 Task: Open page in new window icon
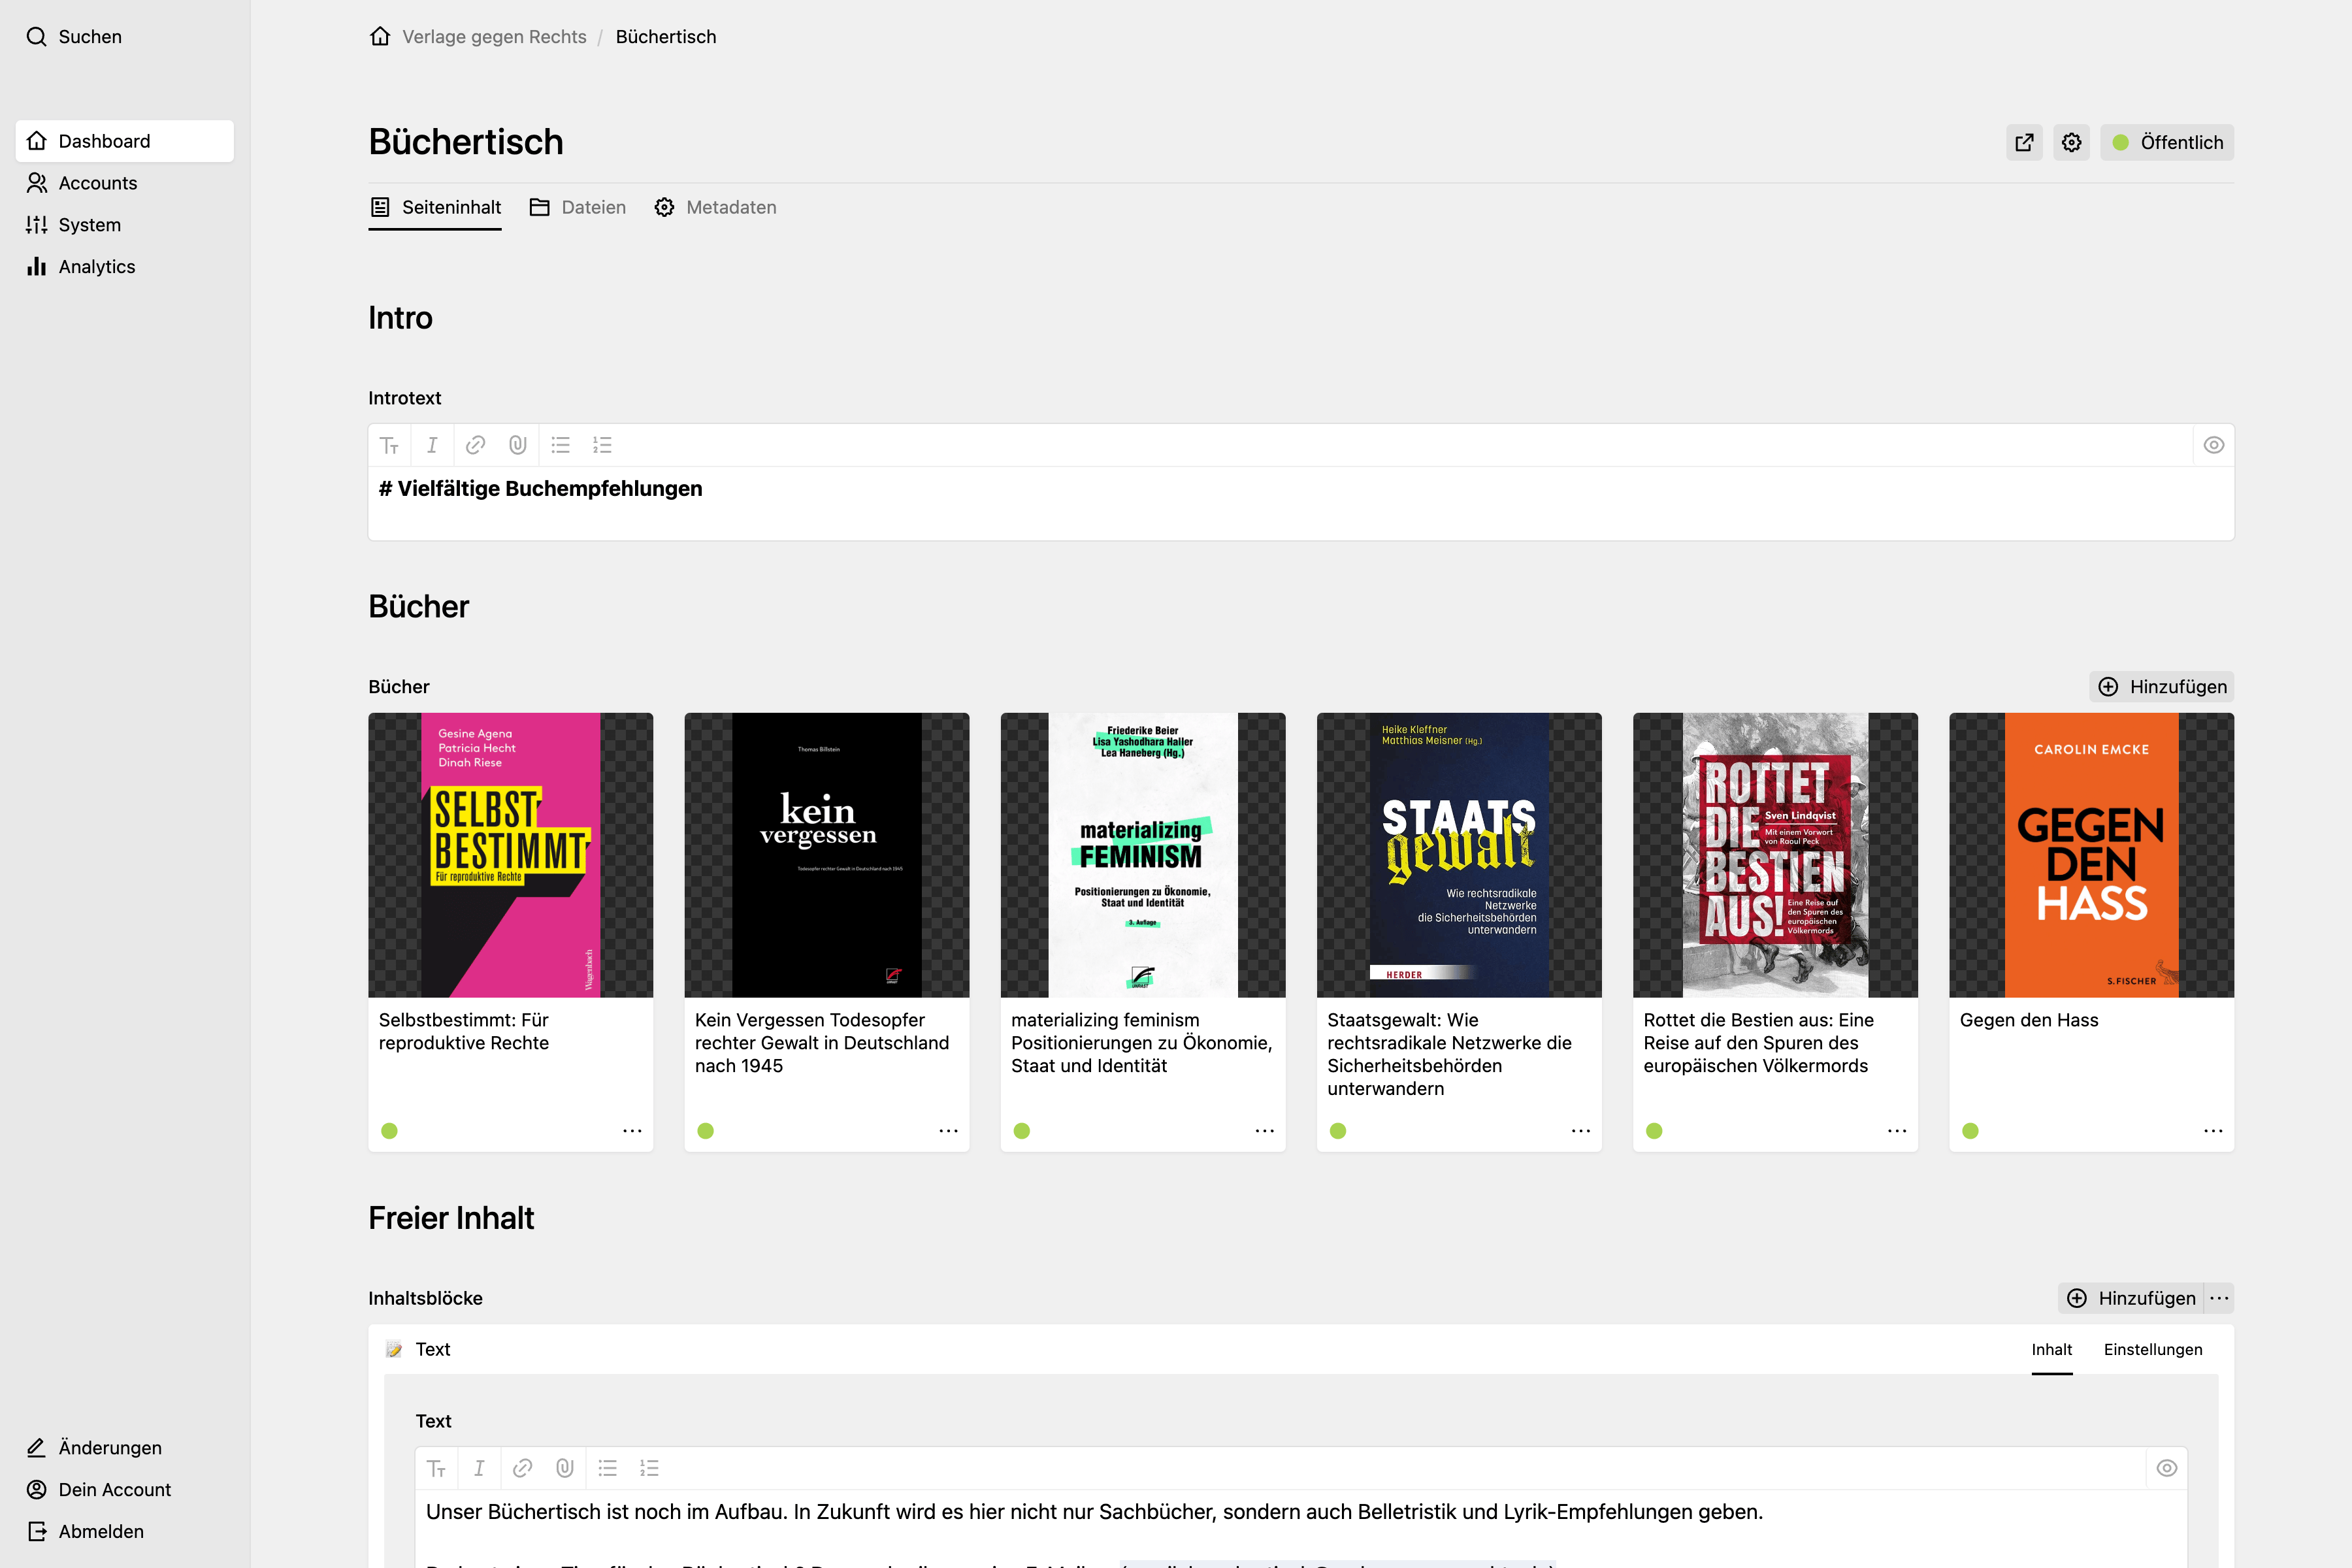pyautogui.click(x=2024, y=142)
